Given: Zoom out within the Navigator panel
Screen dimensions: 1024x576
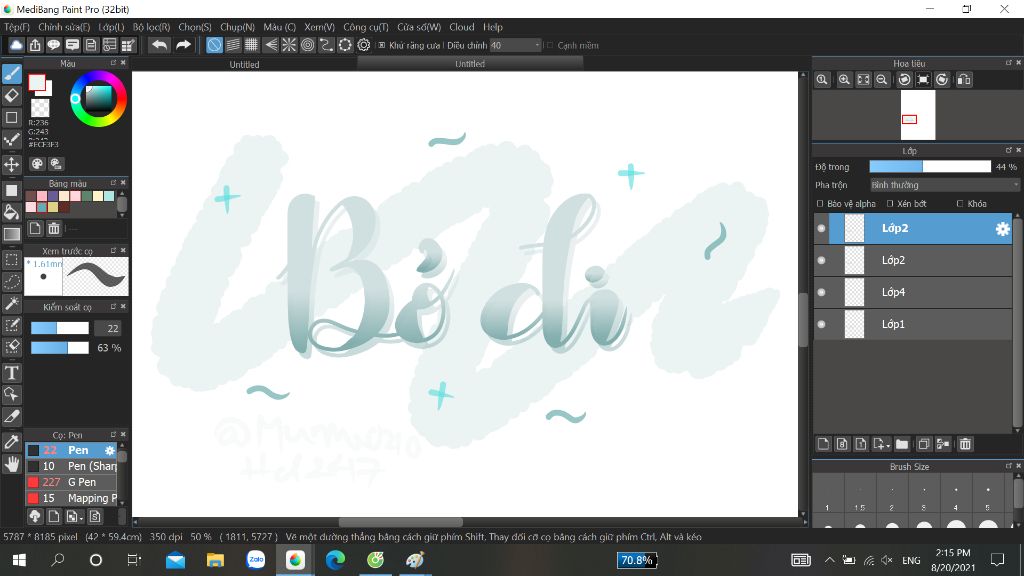Looking at the screenshot, I should (x=882, y=80).
